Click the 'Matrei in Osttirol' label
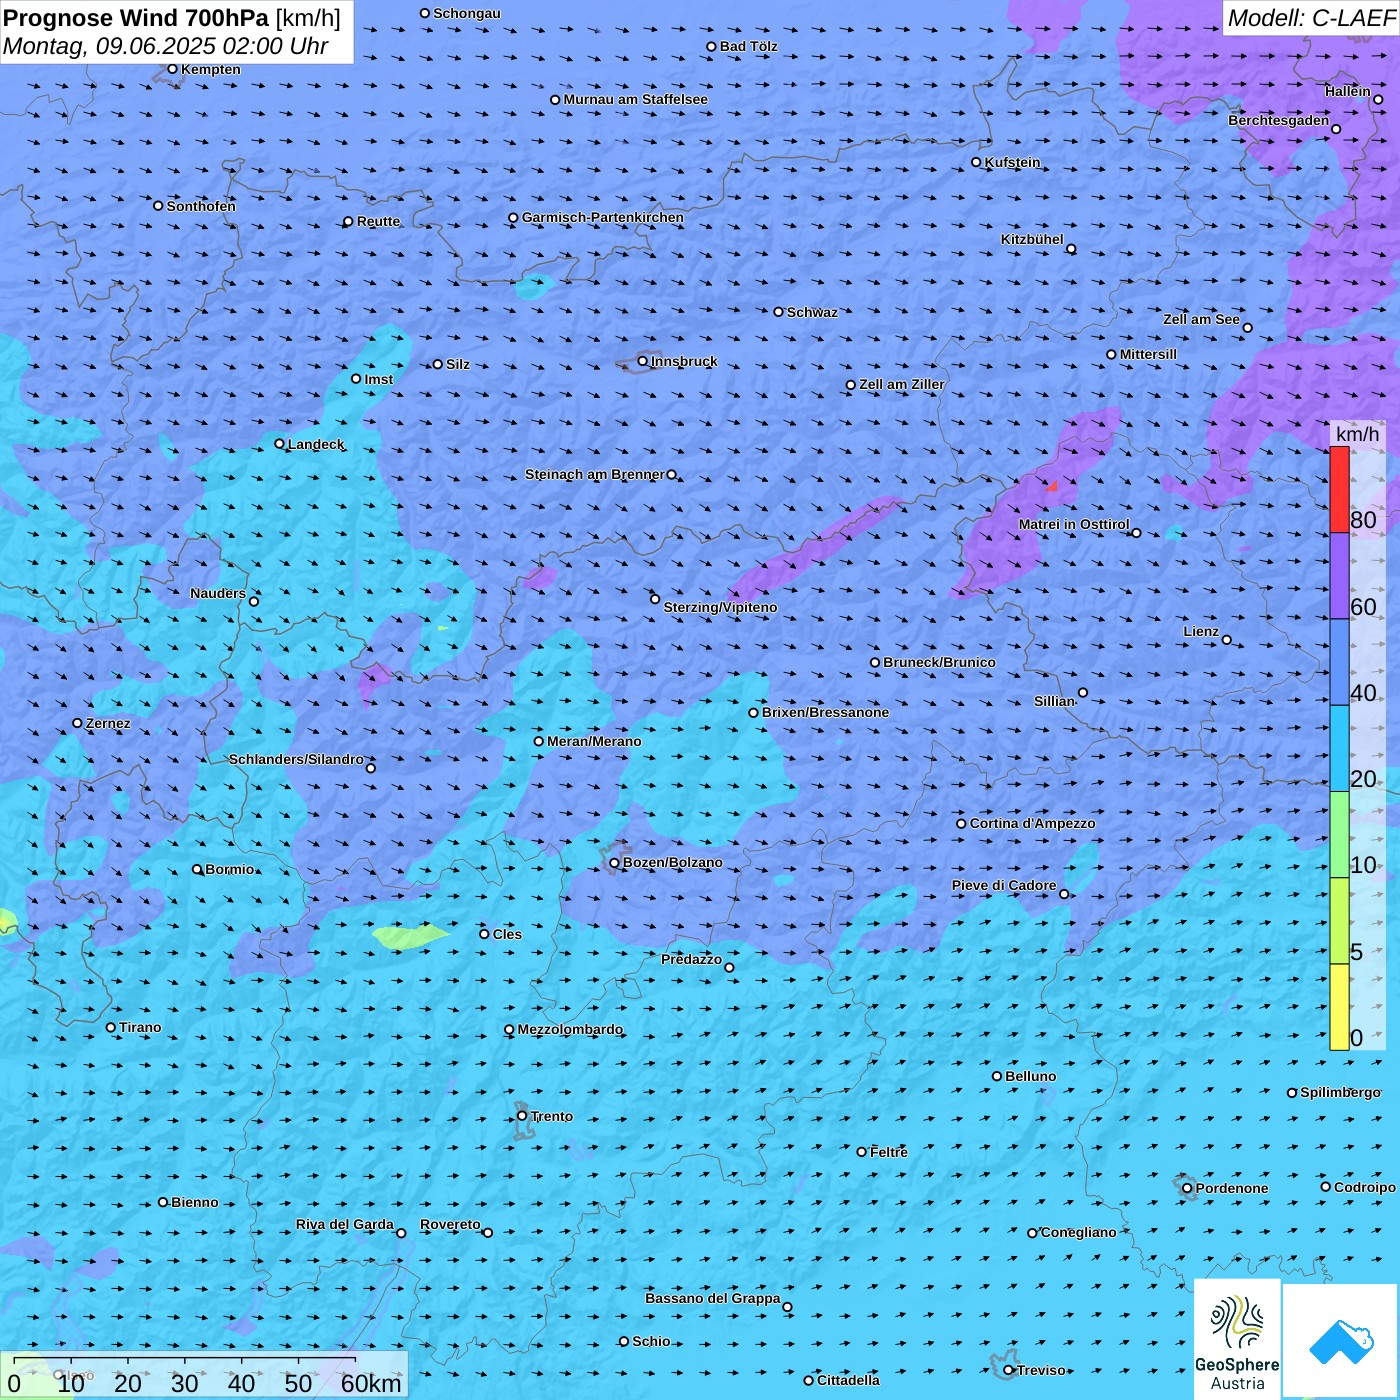This screenshot has height=1400, width=1400. click(1074, 524)
